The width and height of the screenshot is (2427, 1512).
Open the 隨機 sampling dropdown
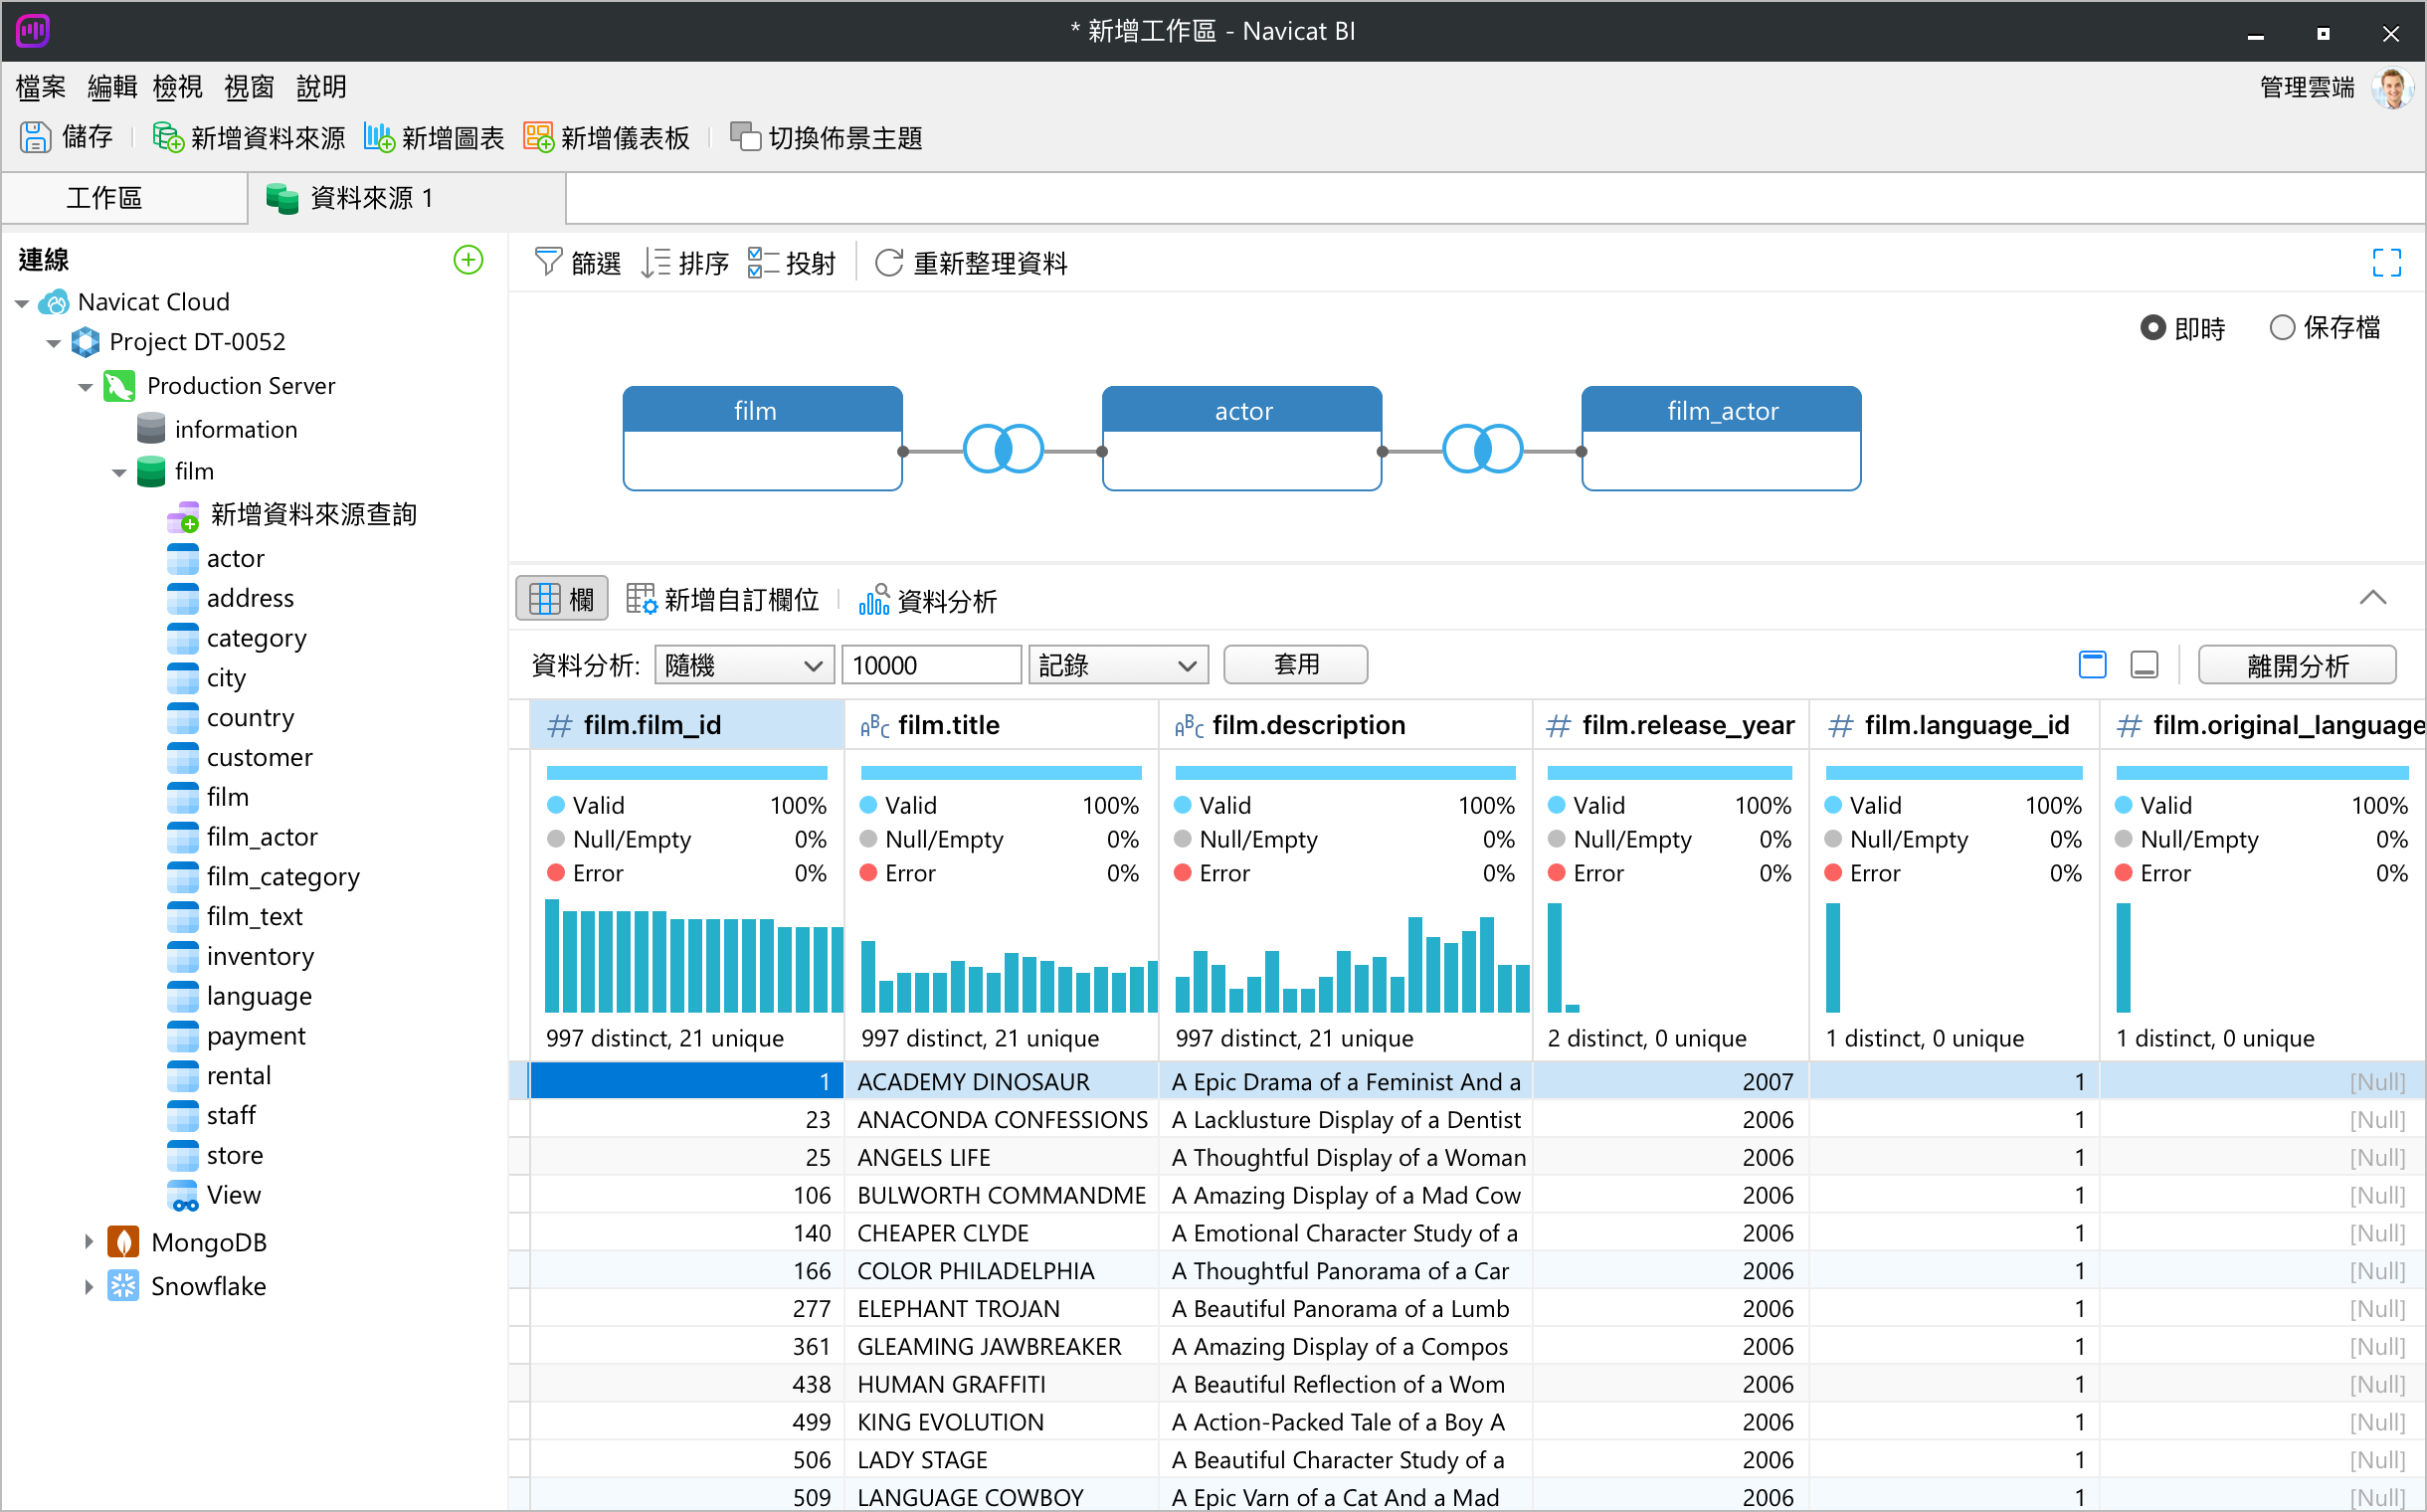pos(744,665)
